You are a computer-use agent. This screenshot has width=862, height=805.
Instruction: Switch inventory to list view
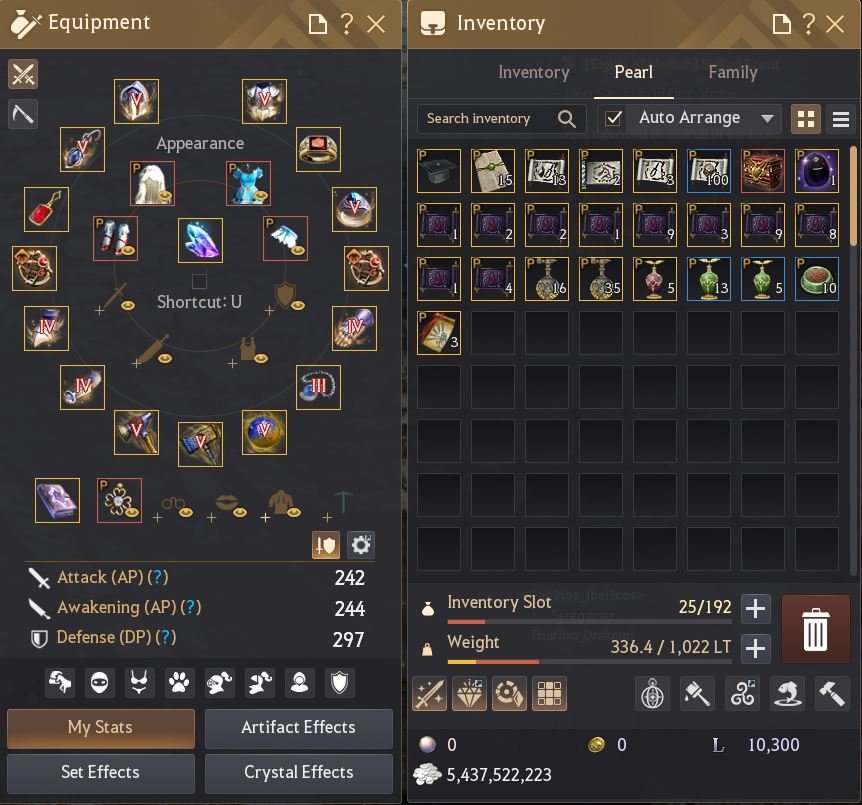tap(841, 119)
